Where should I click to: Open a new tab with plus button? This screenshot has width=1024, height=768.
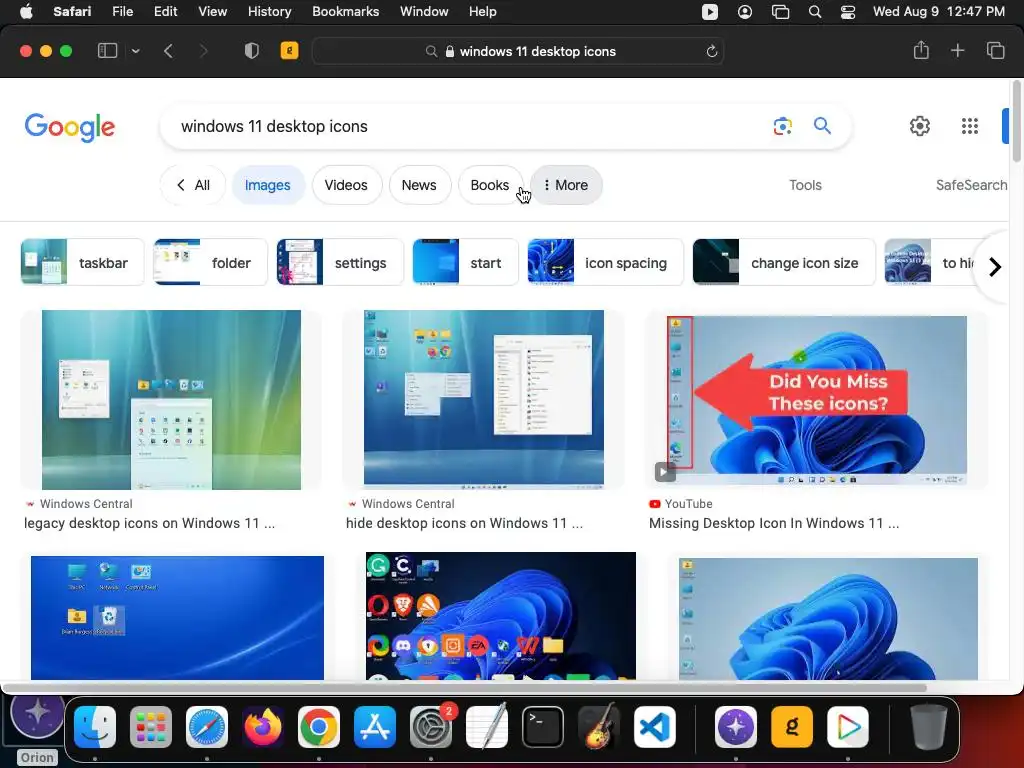[957, 50]
